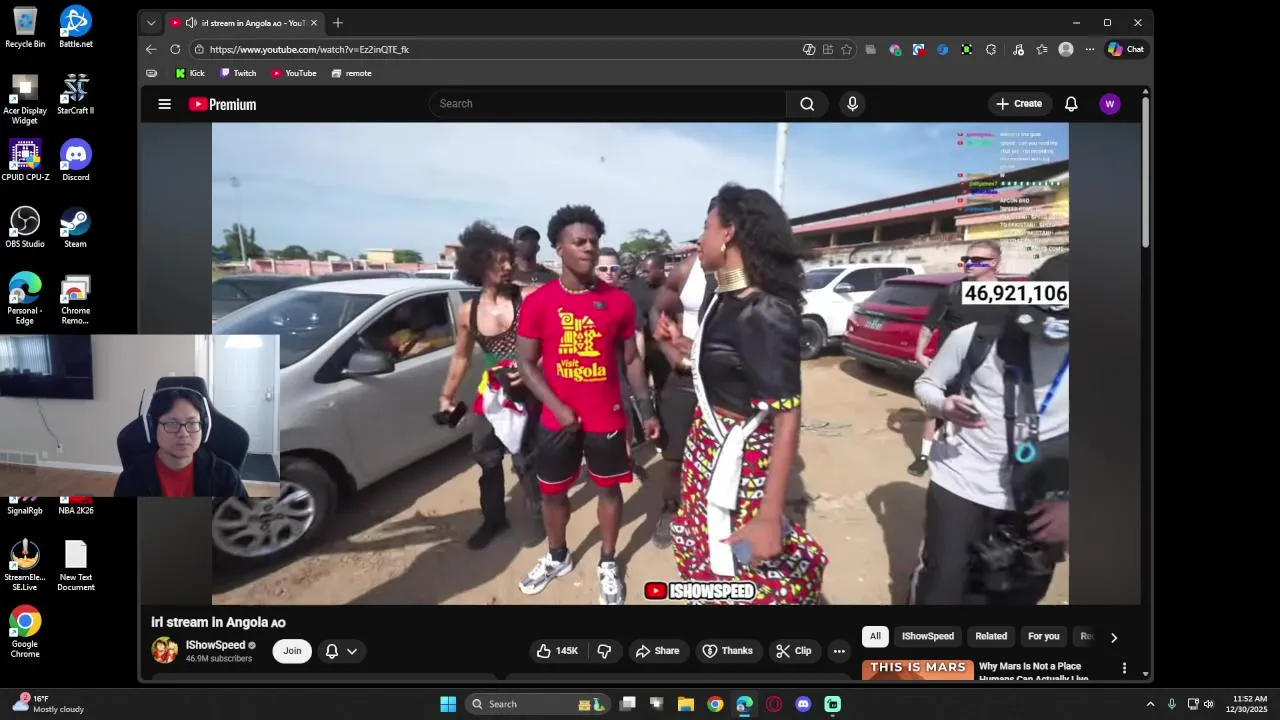
Task: Open the YouTube bookmark
Action: (x=294, y=73)
